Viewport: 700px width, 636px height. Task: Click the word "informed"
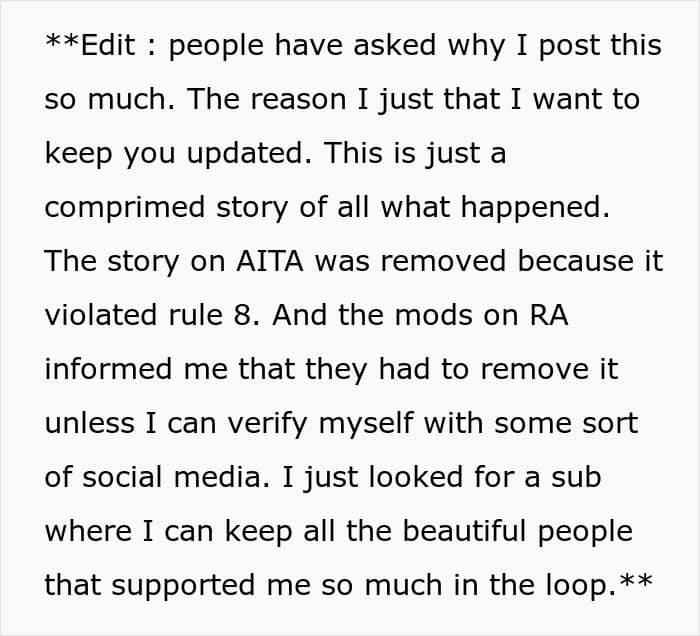pos(108,369)
